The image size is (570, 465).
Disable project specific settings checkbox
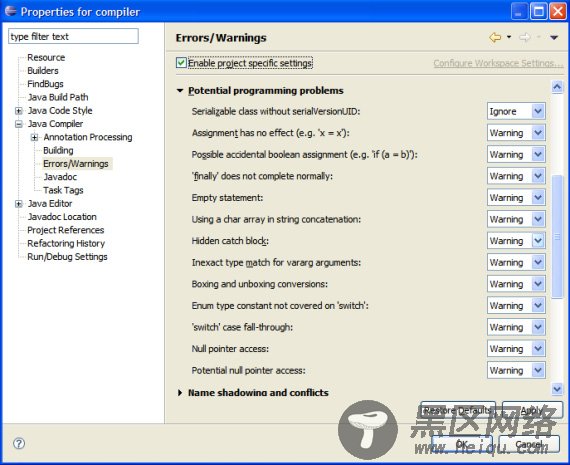[181, 63]
